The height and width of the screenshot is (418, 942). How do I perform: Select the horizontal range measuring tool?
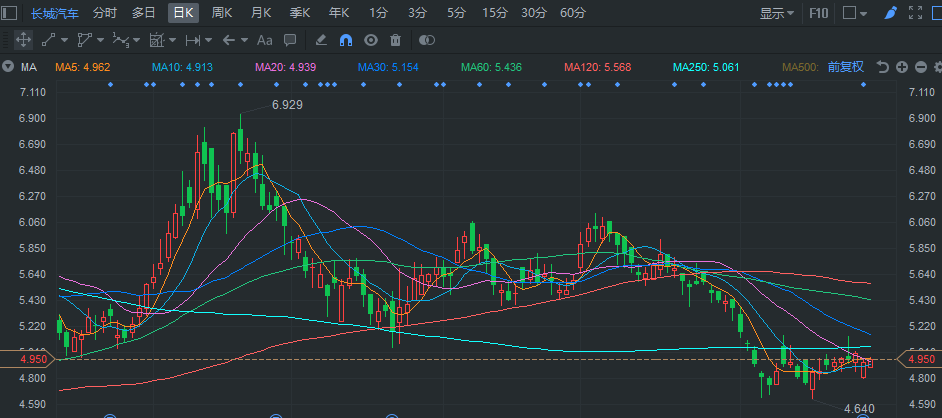[193, 40]
